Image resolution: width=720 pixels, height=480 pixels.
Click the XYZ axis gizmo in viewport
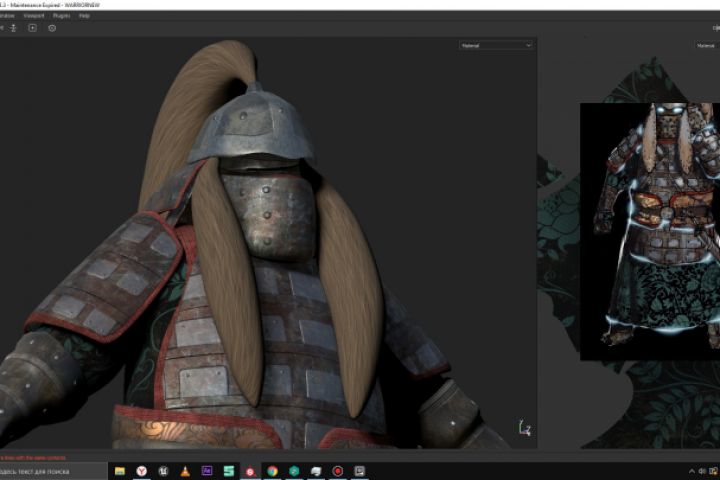pos(524,428)
